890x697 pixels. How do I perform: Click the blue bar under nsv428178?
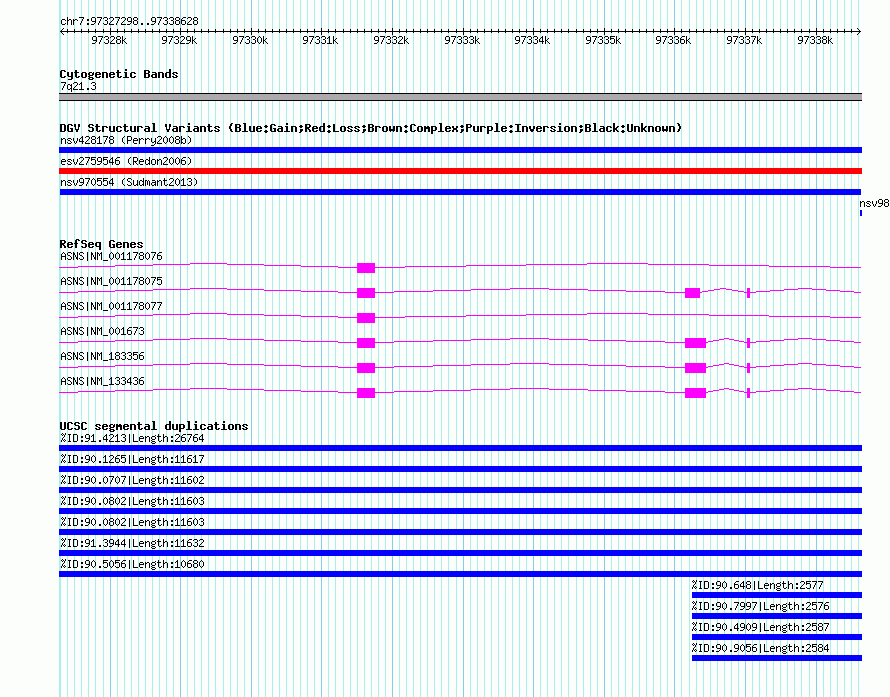[x=460, y=150]
